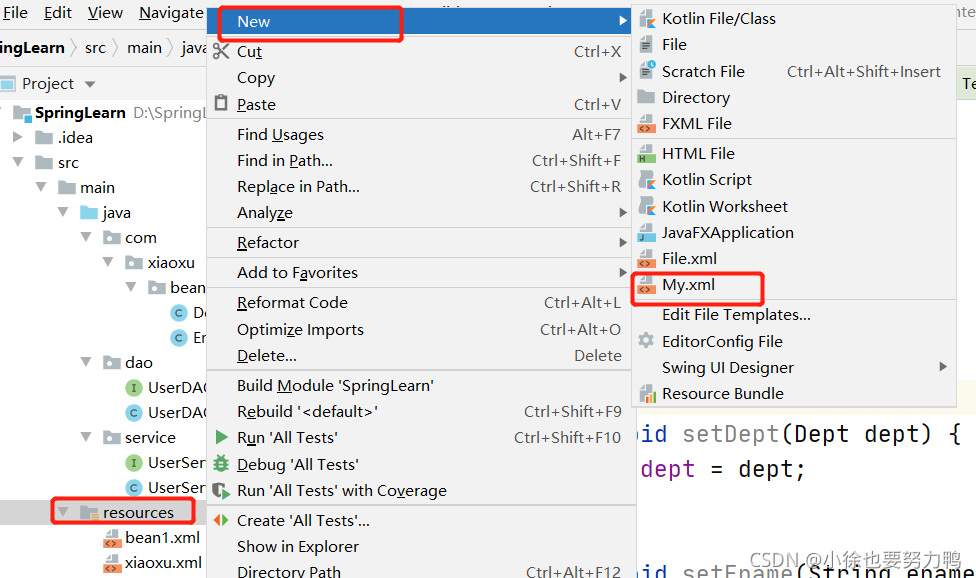The image size is (976, 578).
Task: Select Refactor submenu entry
Action: click(x=419, y=243)
